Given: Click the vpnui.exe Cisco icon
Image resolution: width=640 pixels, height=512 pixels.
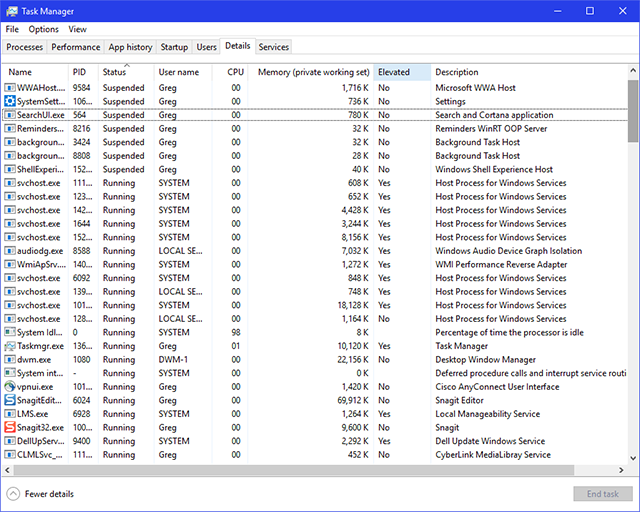Looking at the screenshot, I should 10,387.
